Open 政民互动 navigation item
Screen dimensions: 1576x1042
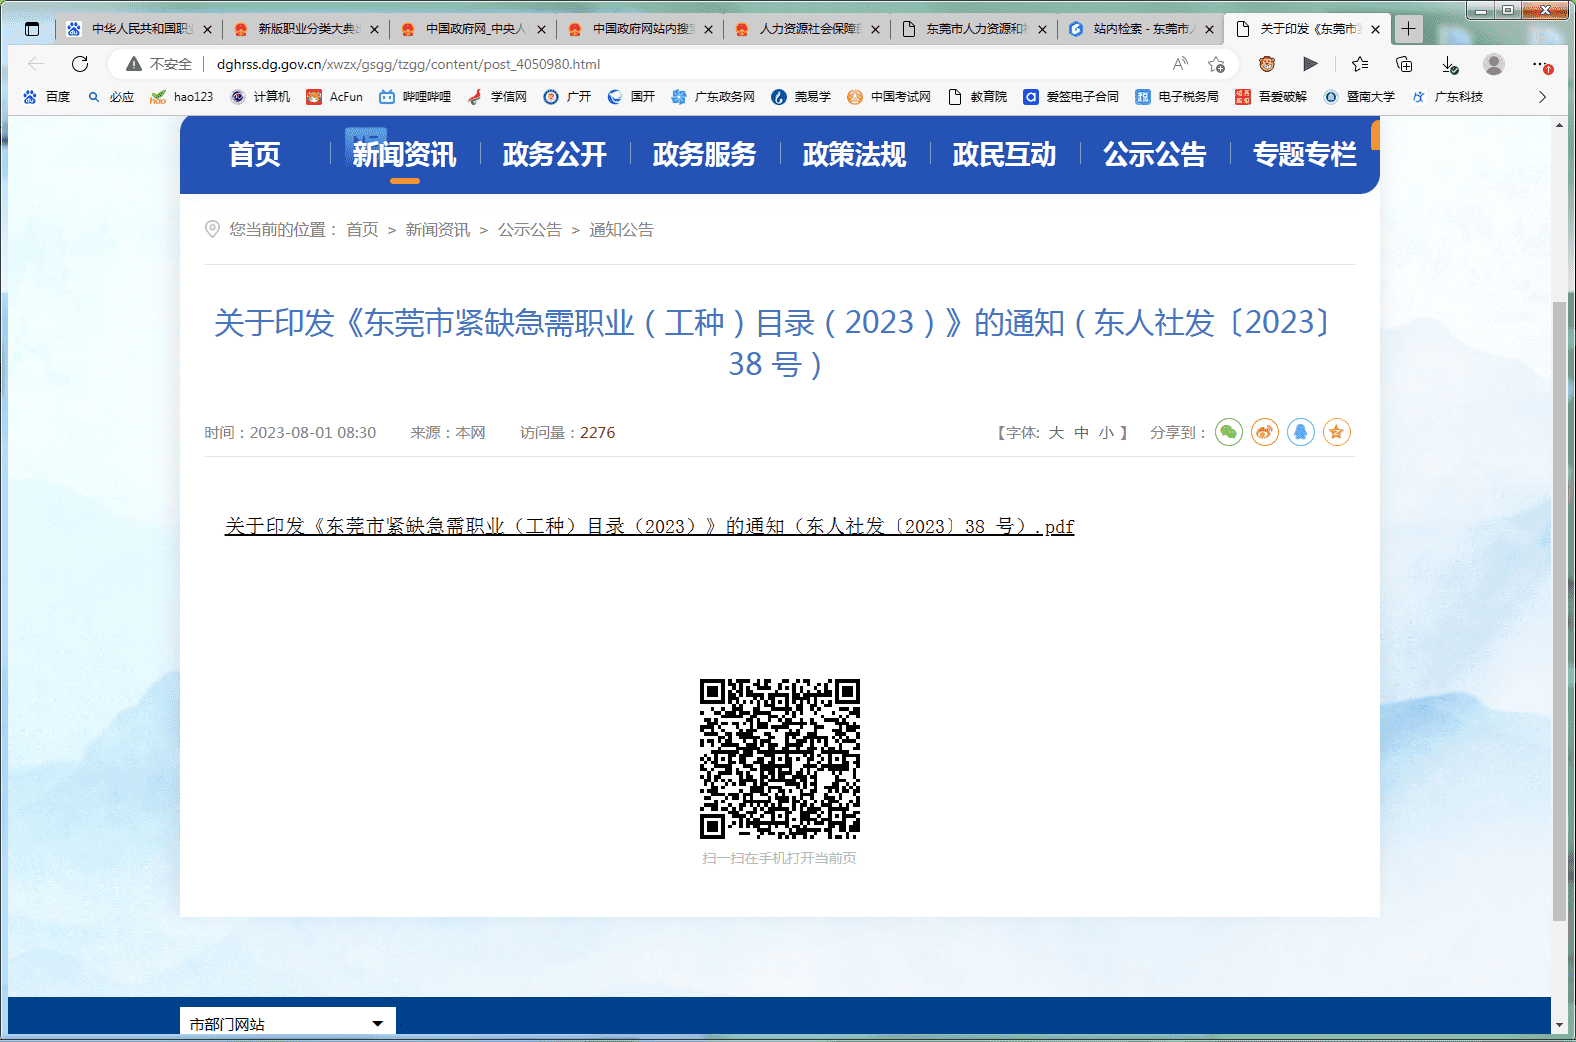[x=1004, y=154]
